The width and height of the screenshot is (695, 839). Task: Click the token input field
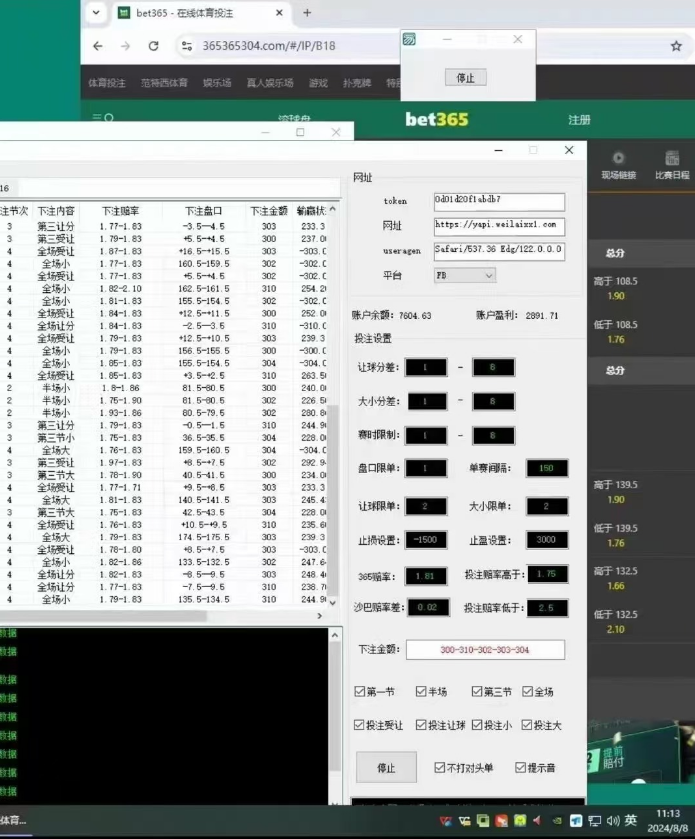(x=498, y=200)
